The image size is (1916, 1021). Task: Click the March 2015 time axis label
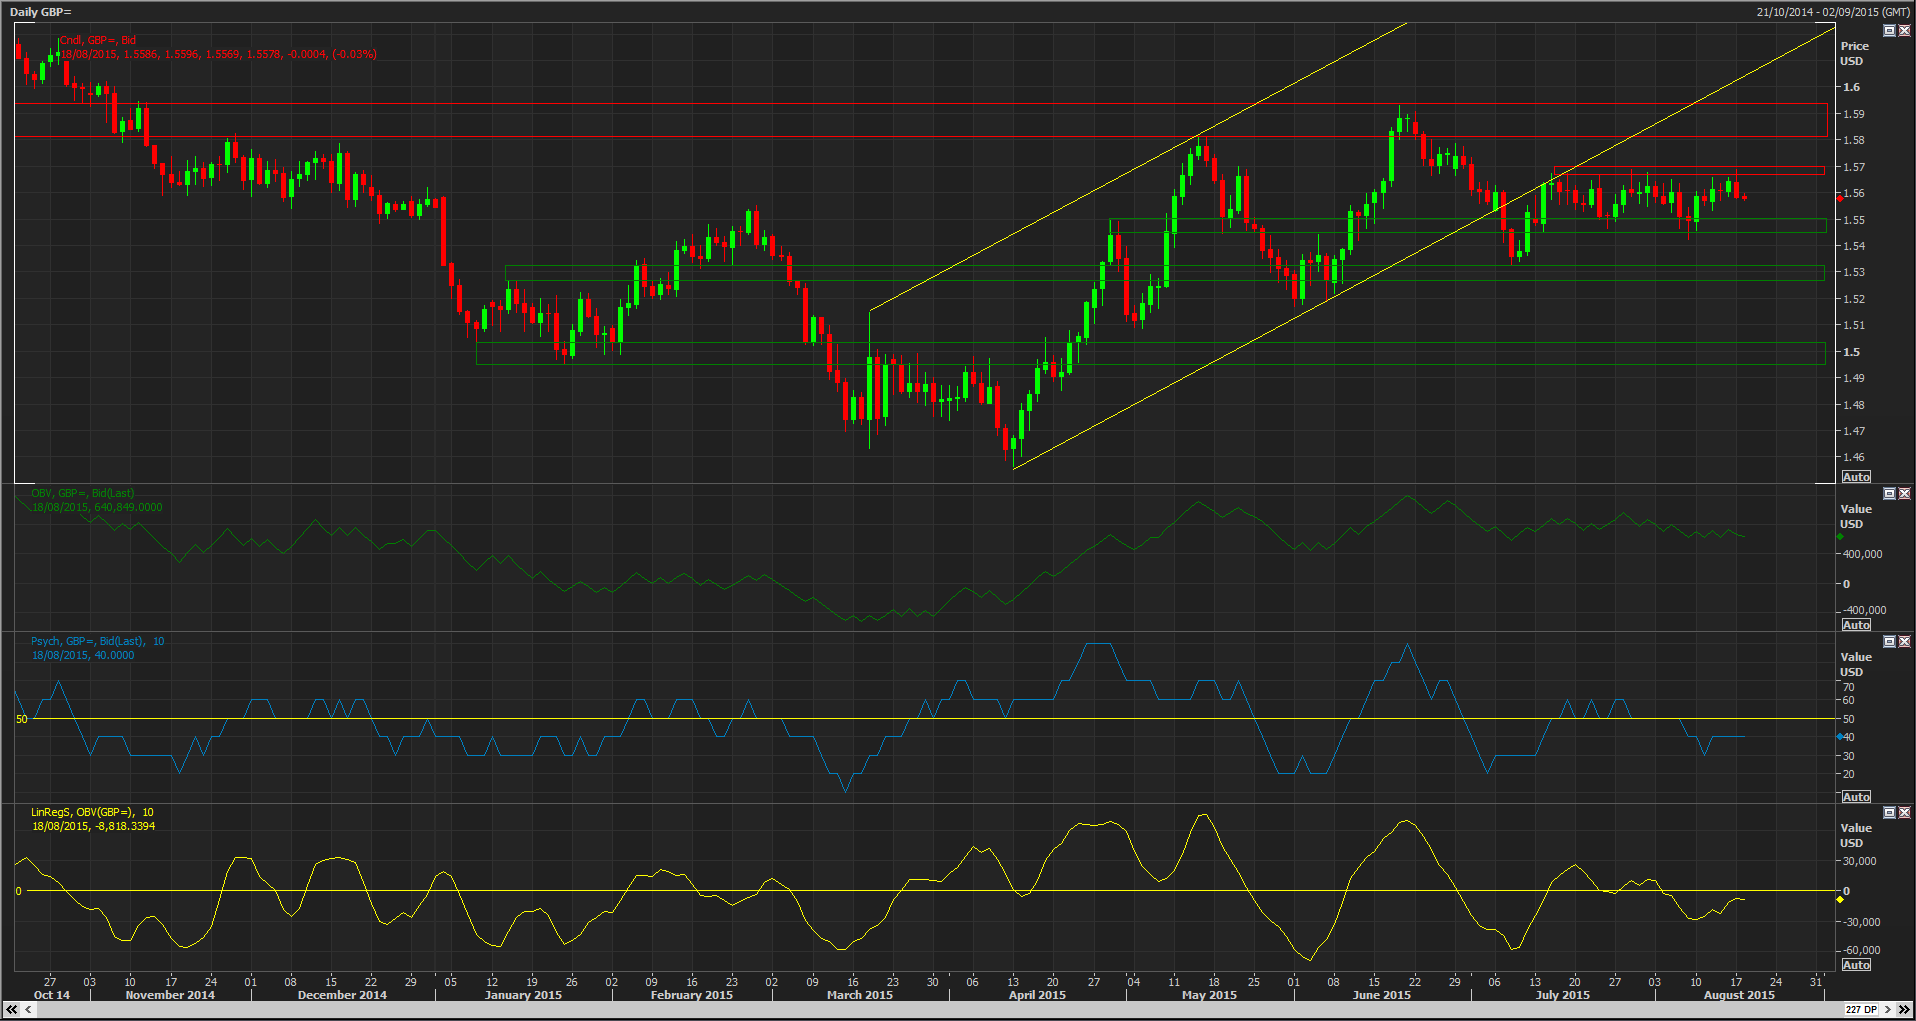coord(860,995)
